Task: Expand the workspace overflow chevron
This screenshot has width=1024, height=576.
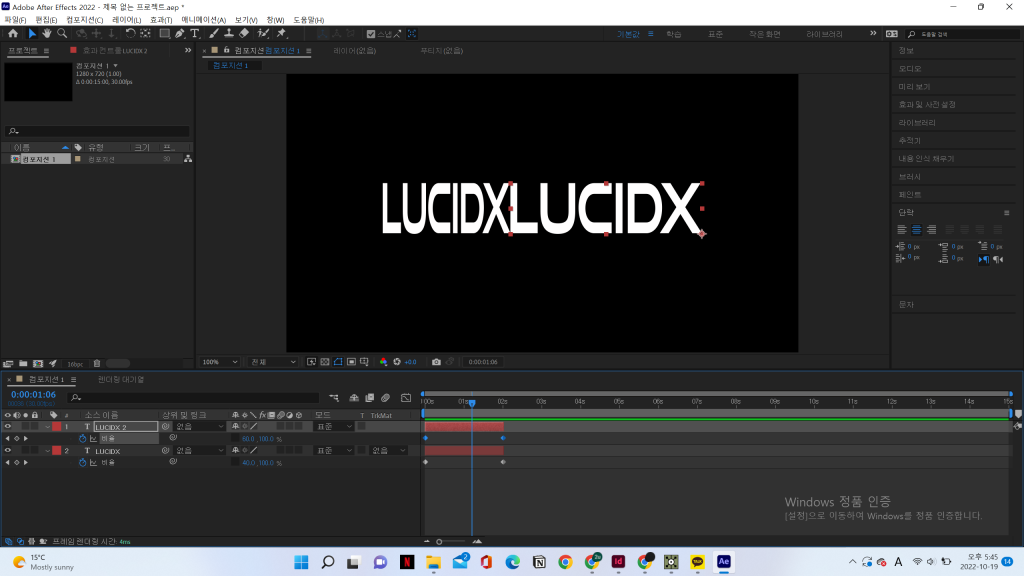Action: 873,33
